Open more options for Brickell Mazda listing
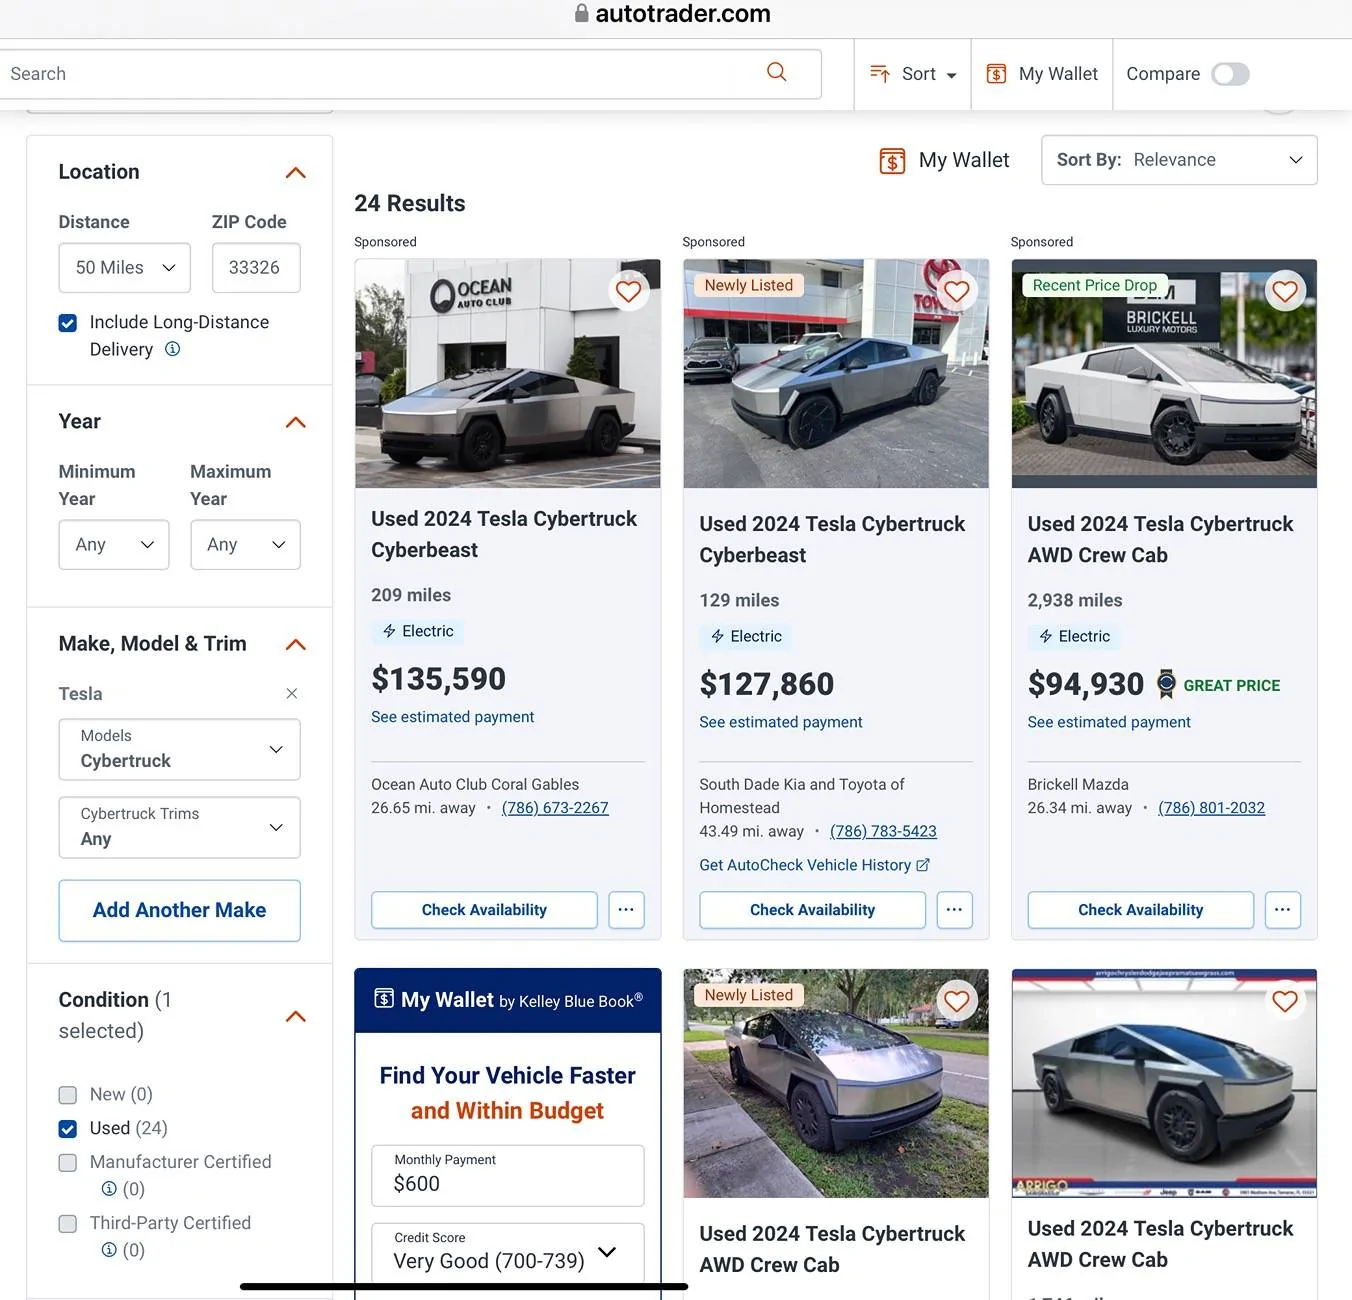Image resolution: width=1352 pixels, height=1300 pixels. (x=1282, y=910)
